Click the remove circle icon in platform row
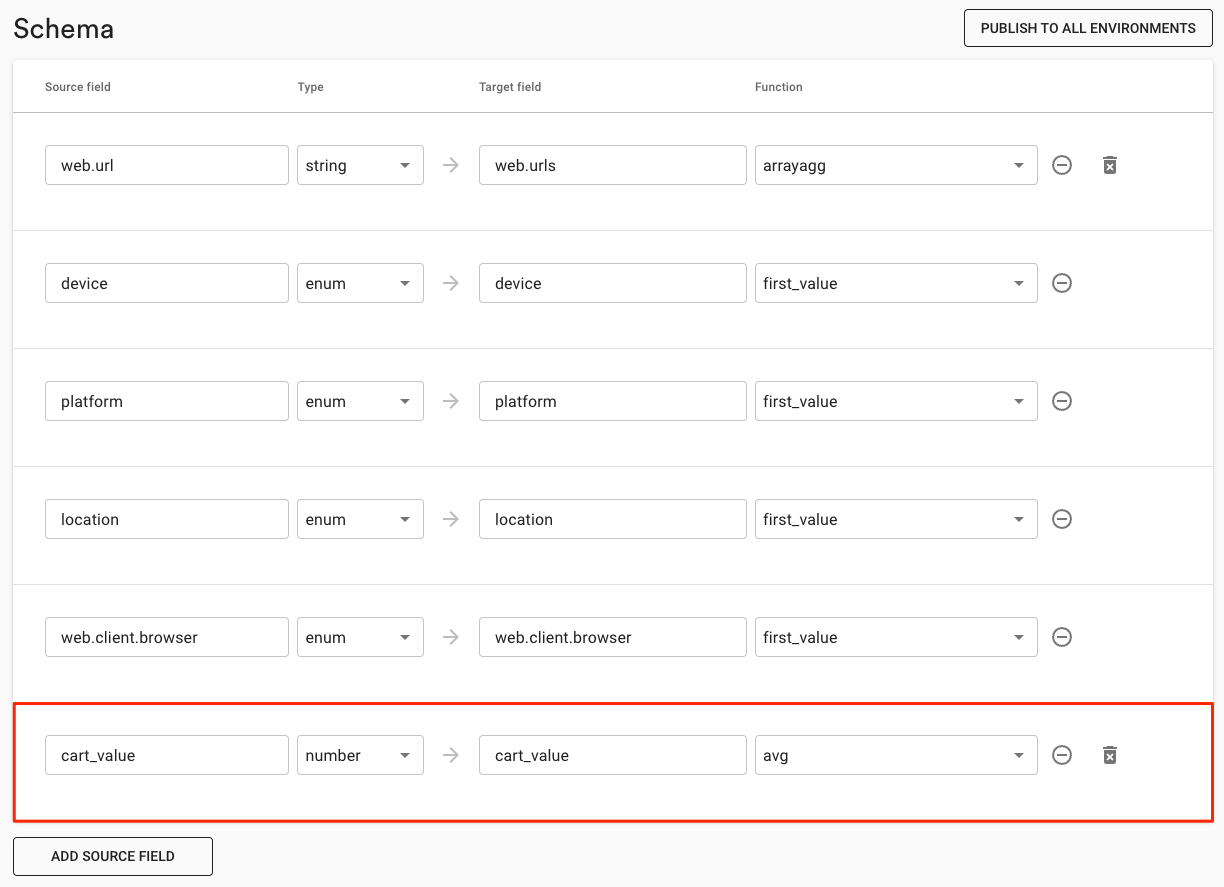The image size is (1224, 887). (x=1062, y=401)
